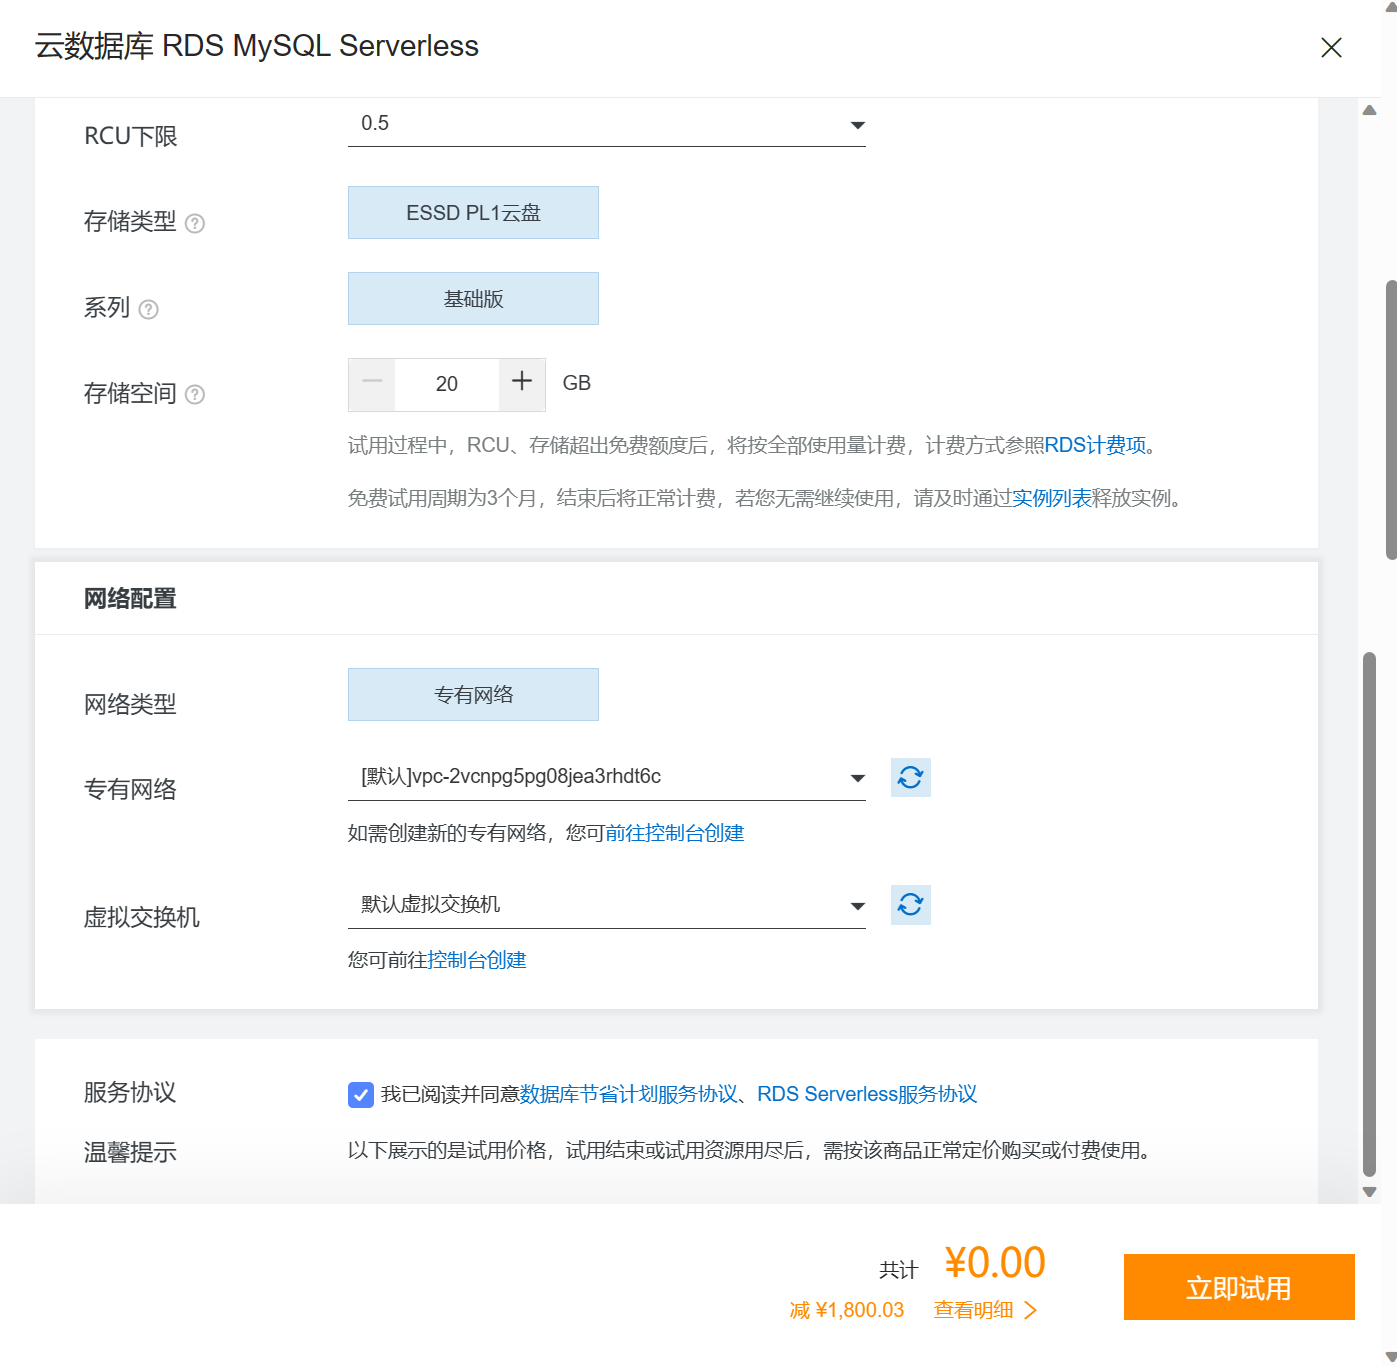Click the help icon beside 系列
Image resolution: width=1397 pixels, height=1366 pixels.
(148, 309)
